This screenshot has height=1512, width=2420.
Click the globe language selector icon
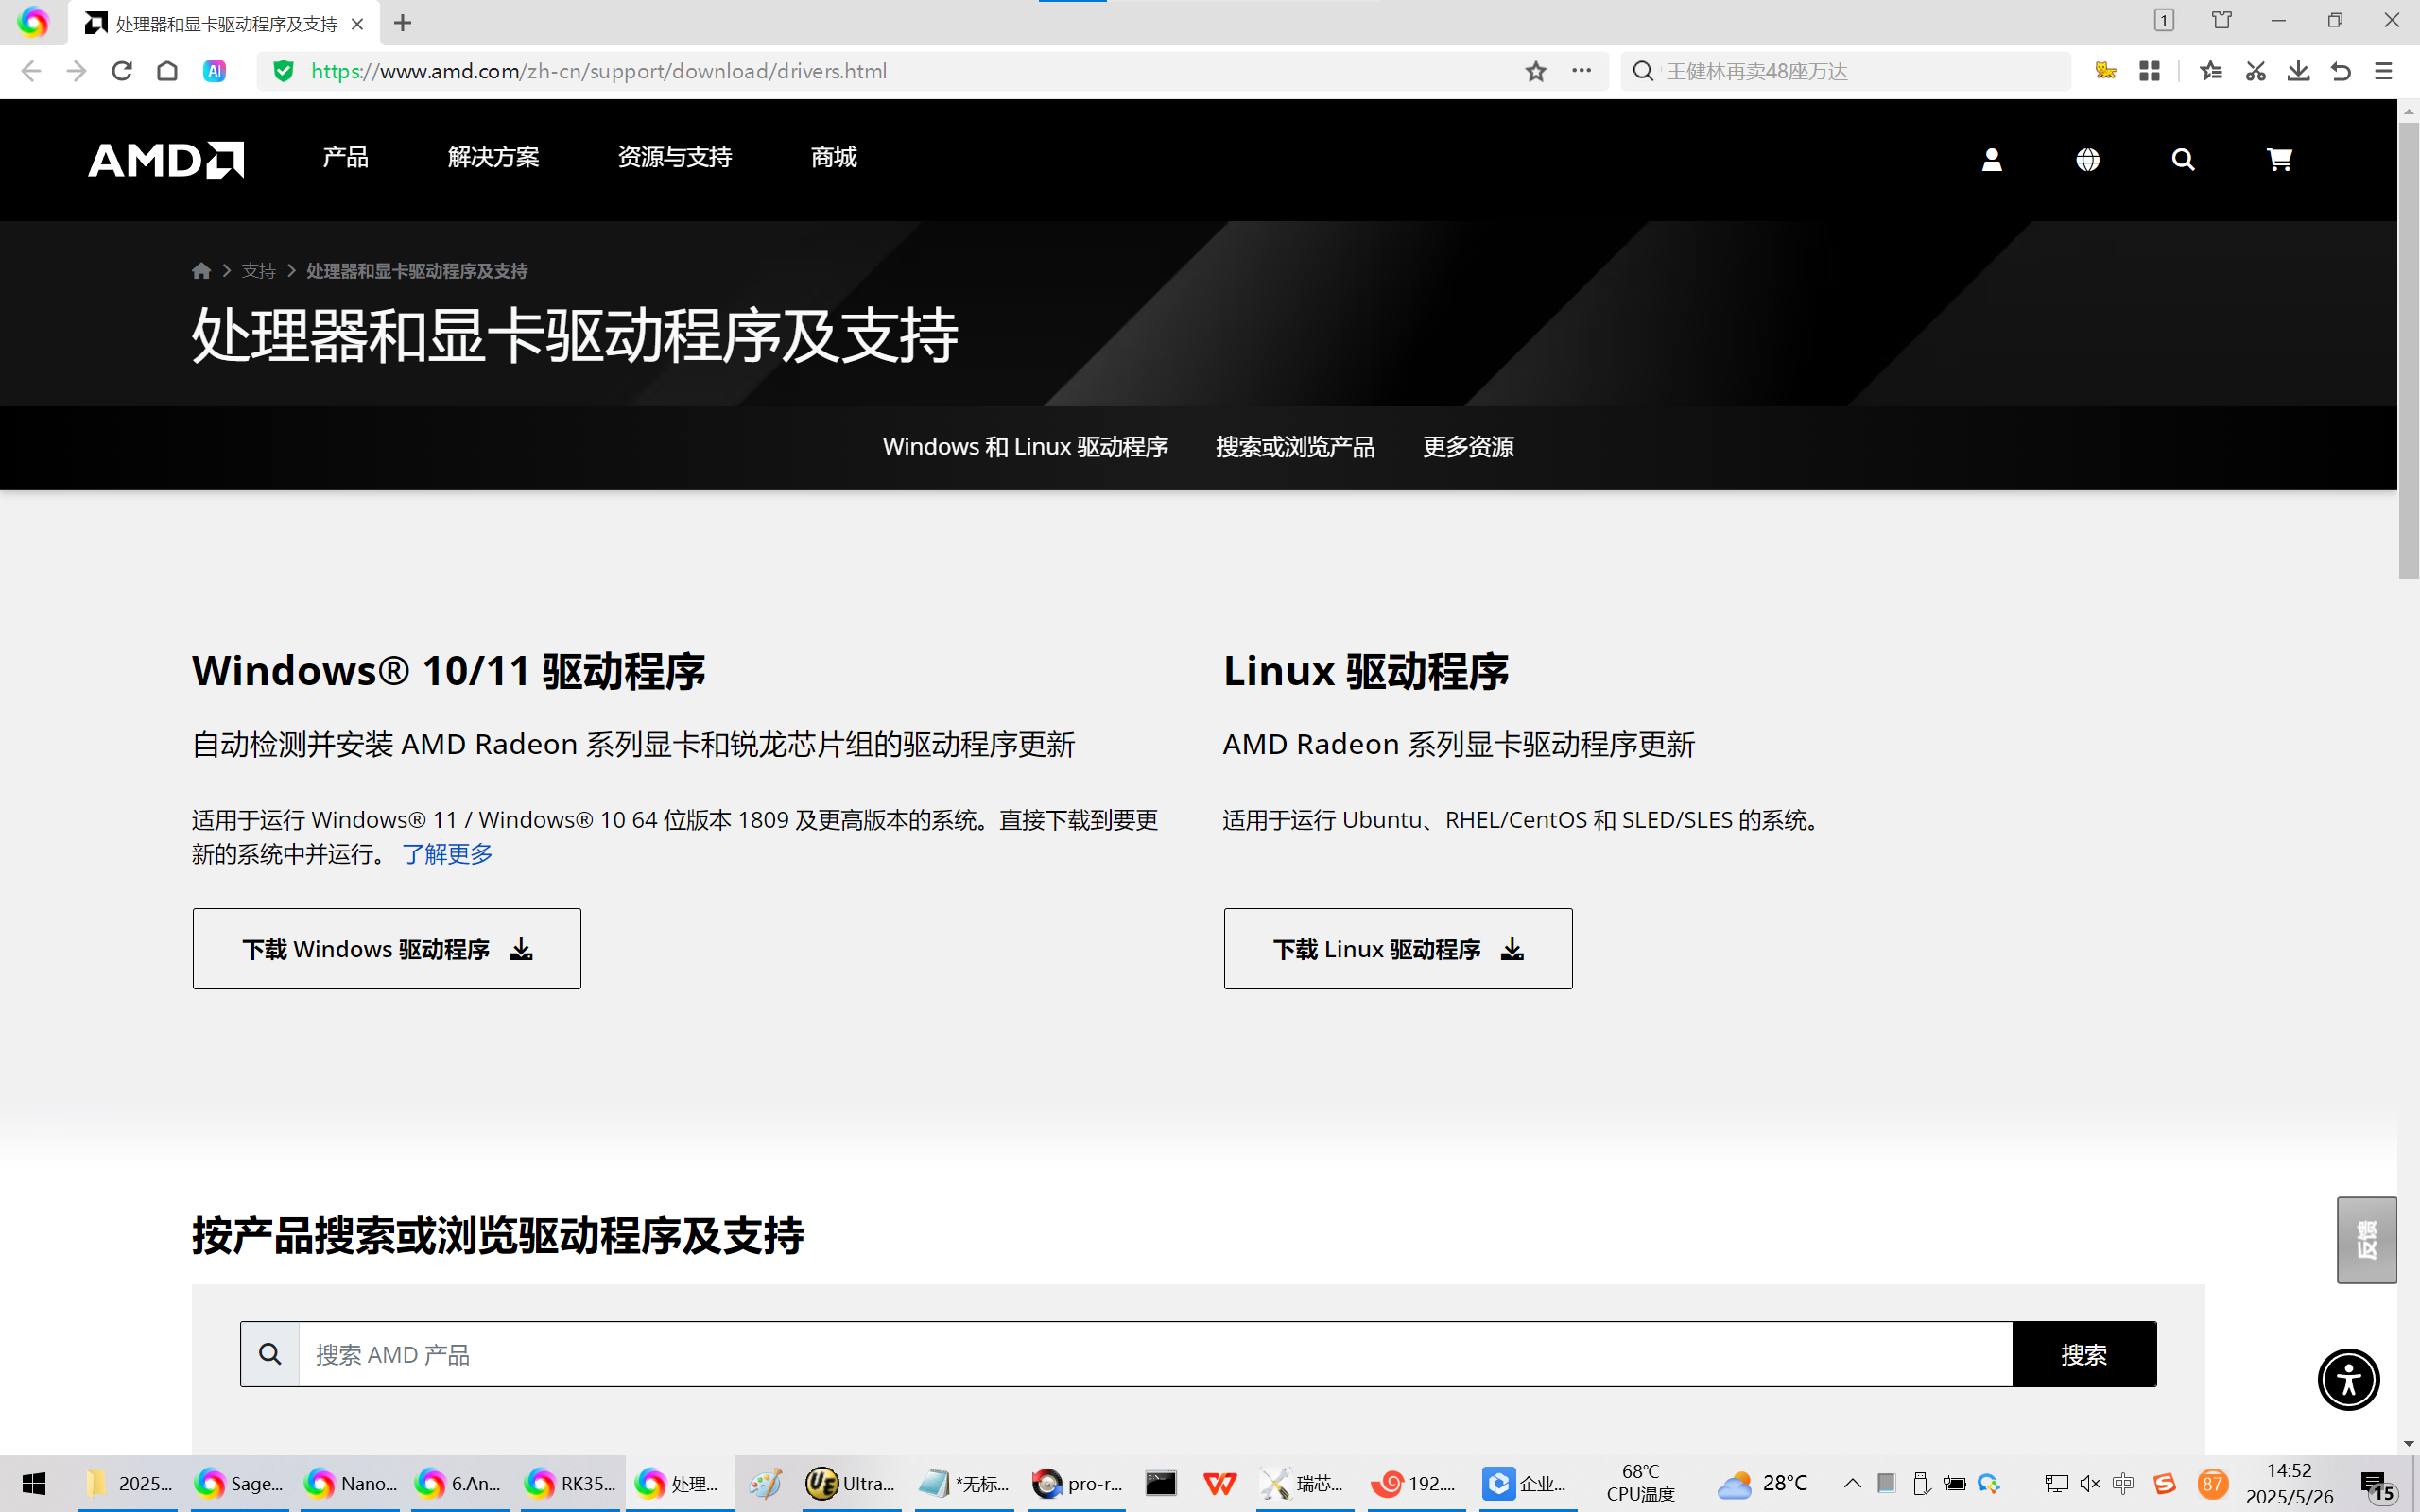2087,159
